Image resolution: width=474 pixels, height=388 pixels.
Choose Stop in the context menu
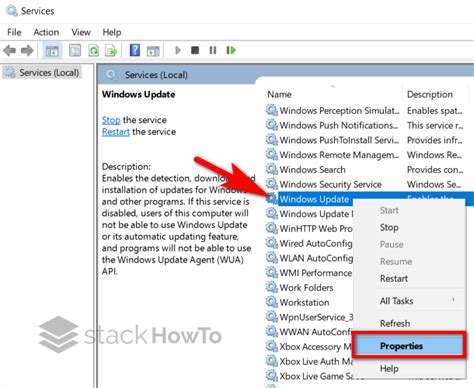tap(389, 227)
